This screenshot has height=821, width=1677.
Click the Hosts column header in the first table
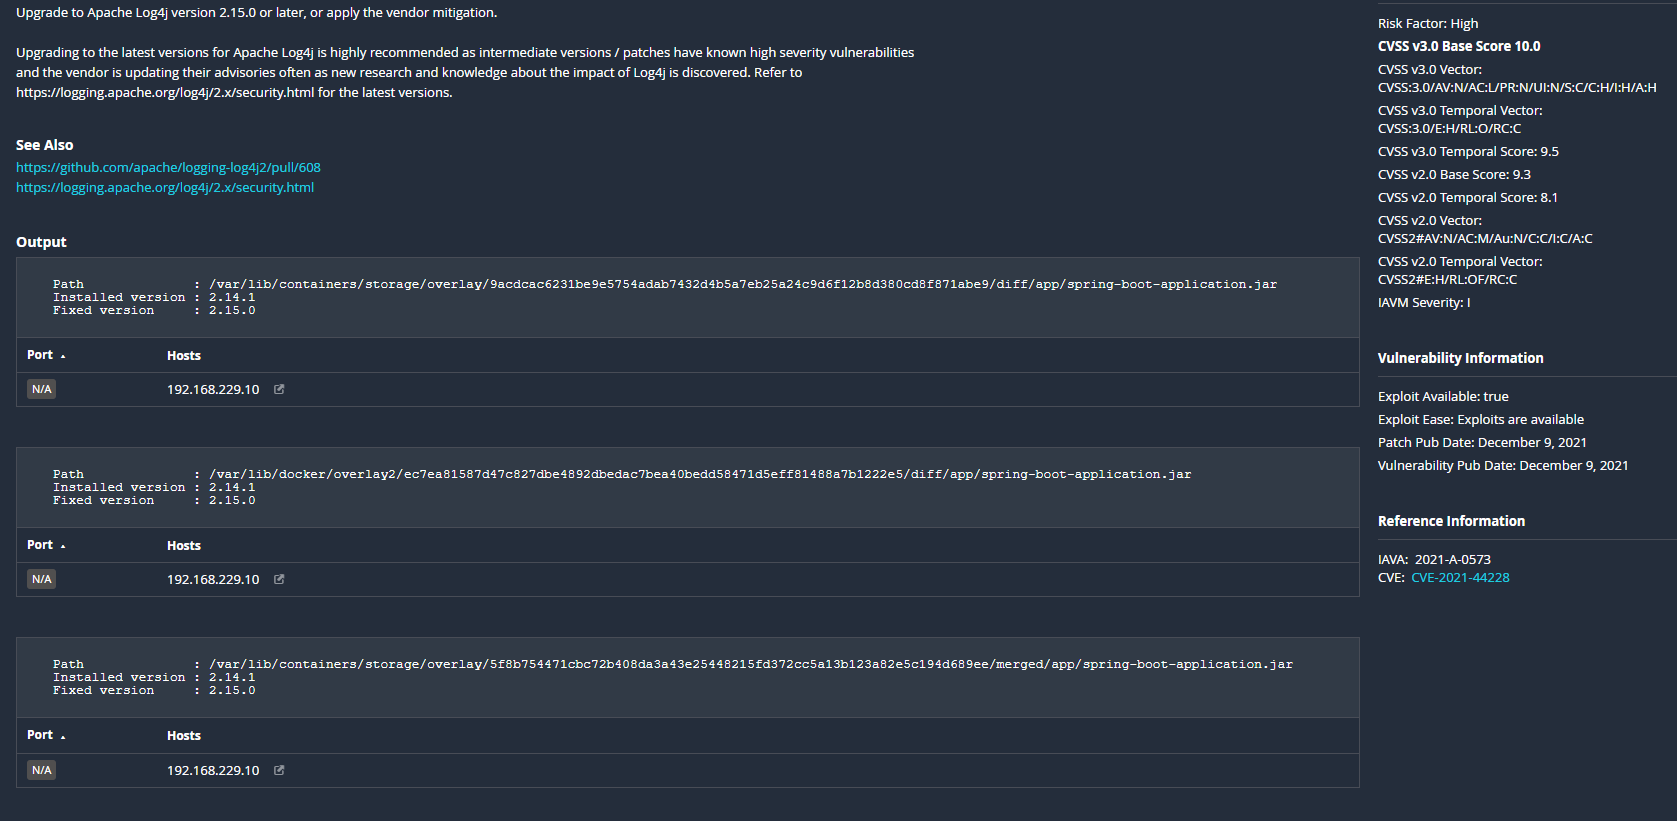[184, 355]
